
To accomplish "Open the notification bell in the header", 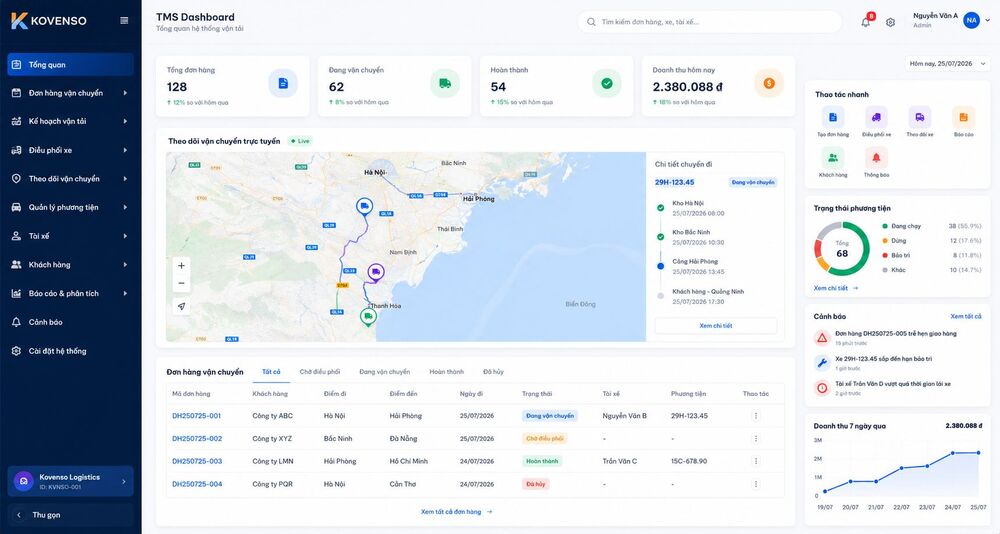I will (x=865, y=22).
